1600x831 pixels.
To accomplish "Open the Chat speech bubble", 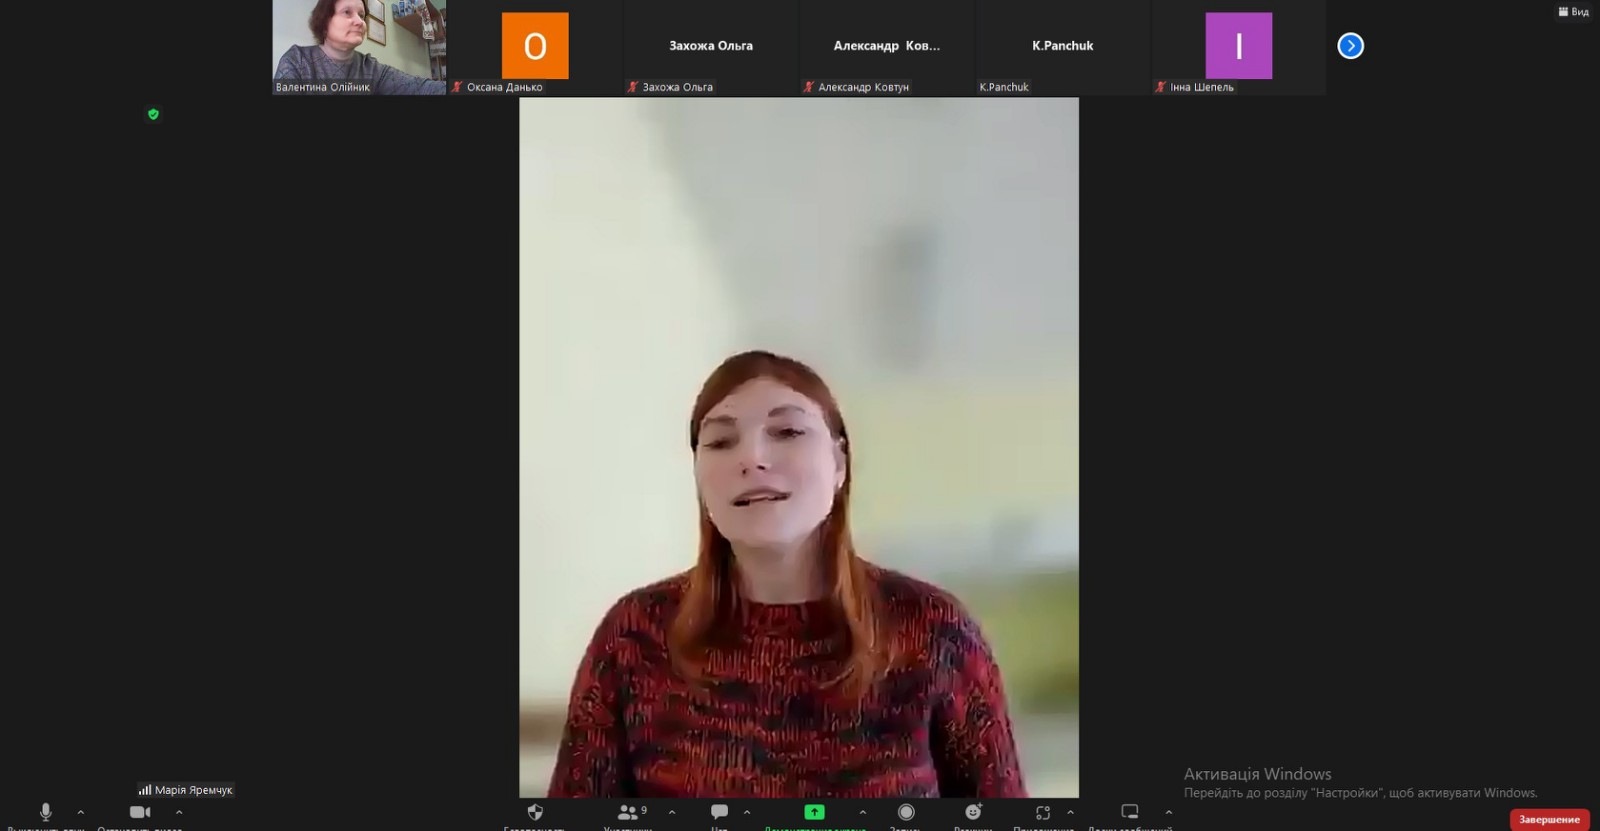I will (x=719, y=812).
